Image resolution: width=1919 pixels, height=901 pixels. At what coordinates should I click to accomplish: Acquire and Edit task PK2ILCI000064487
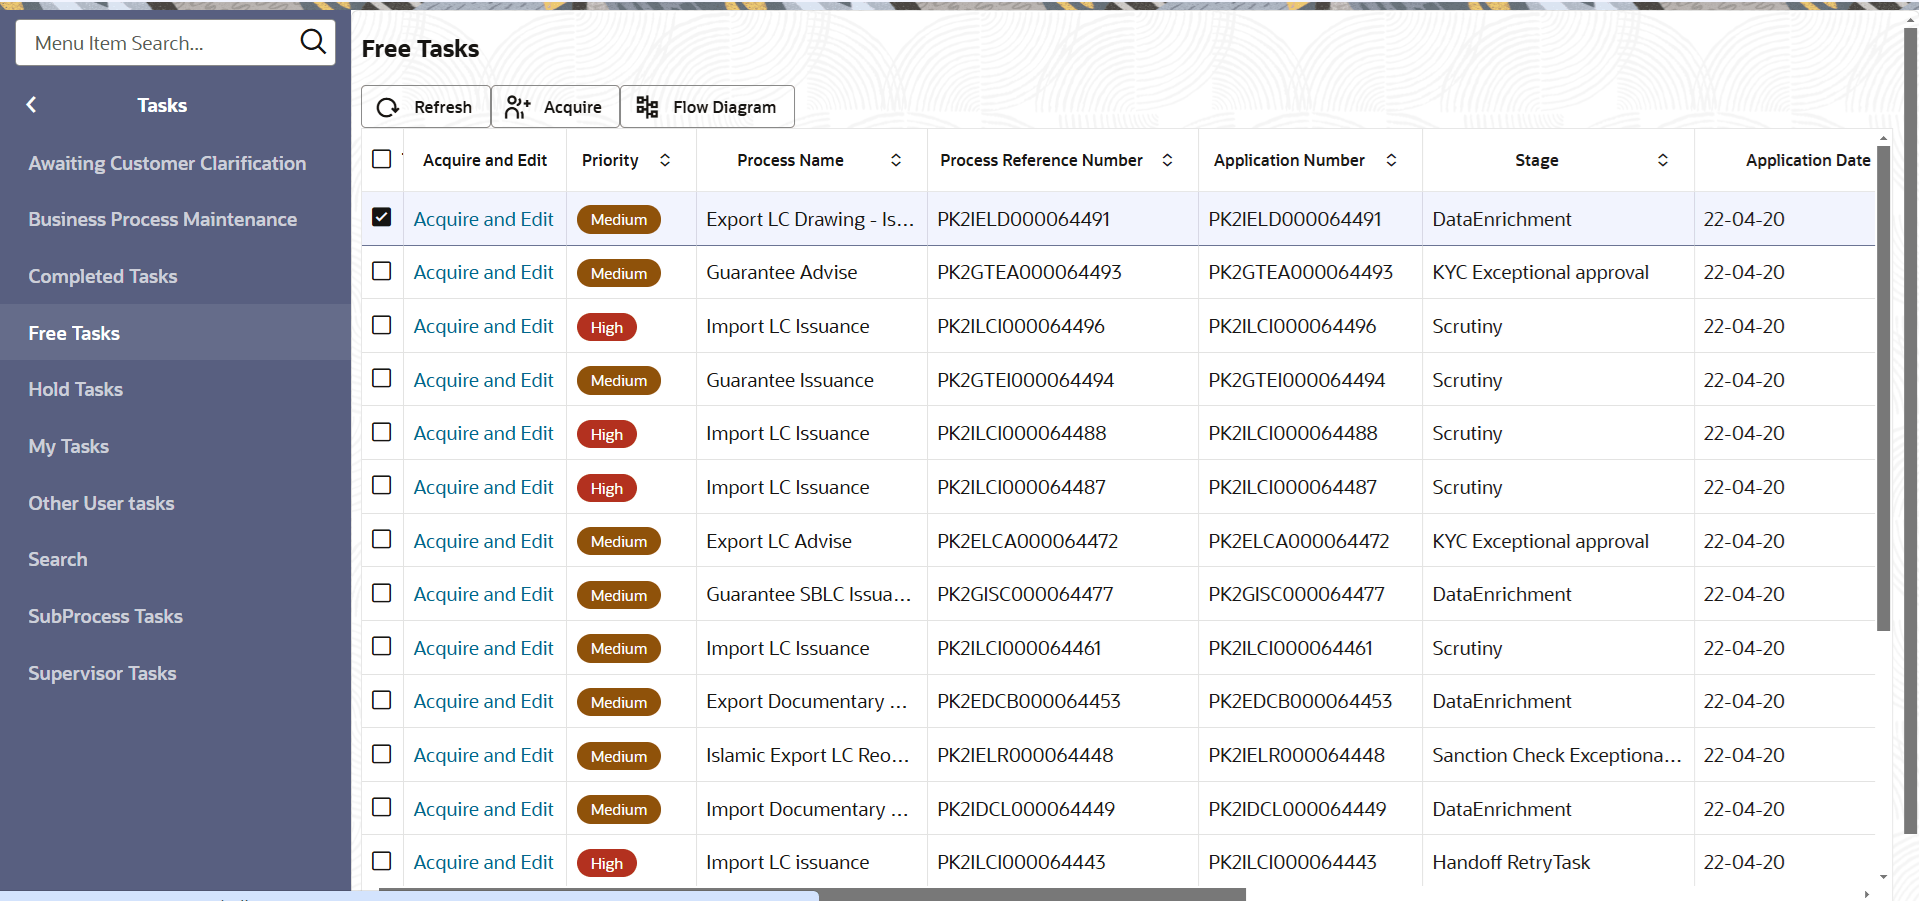pyautogui.click(x=483, y=487)
